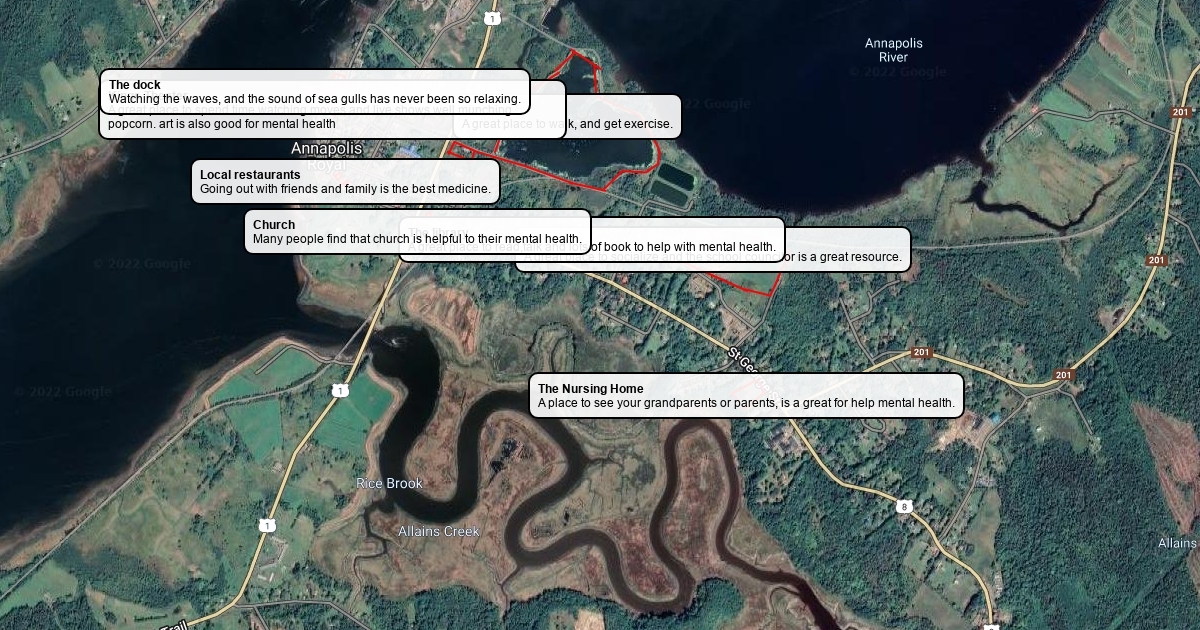This screenshot has height=630, width=1200.
Task: Click the St George street name label
Action: click(x=745, y=360)
